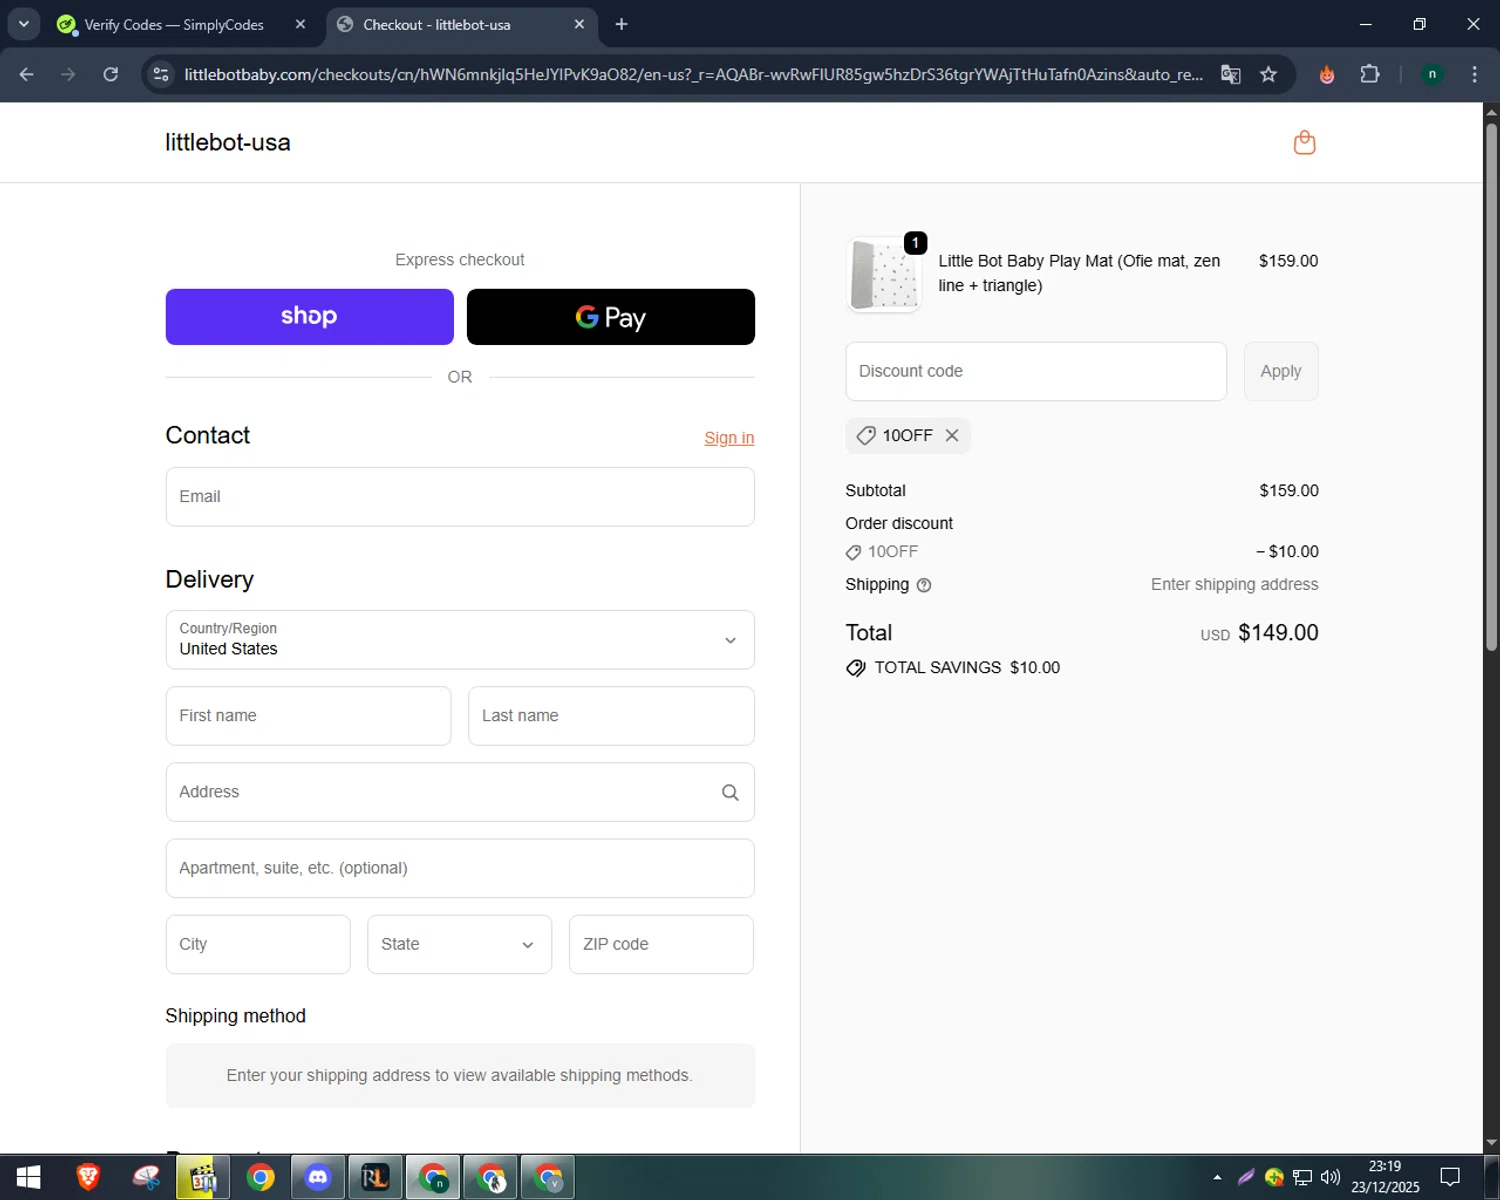Image resolution: width=1500 pixels, height=1200 pixels.
Task: Launch Brave browser from taskbar
Action: (88, 1178)
